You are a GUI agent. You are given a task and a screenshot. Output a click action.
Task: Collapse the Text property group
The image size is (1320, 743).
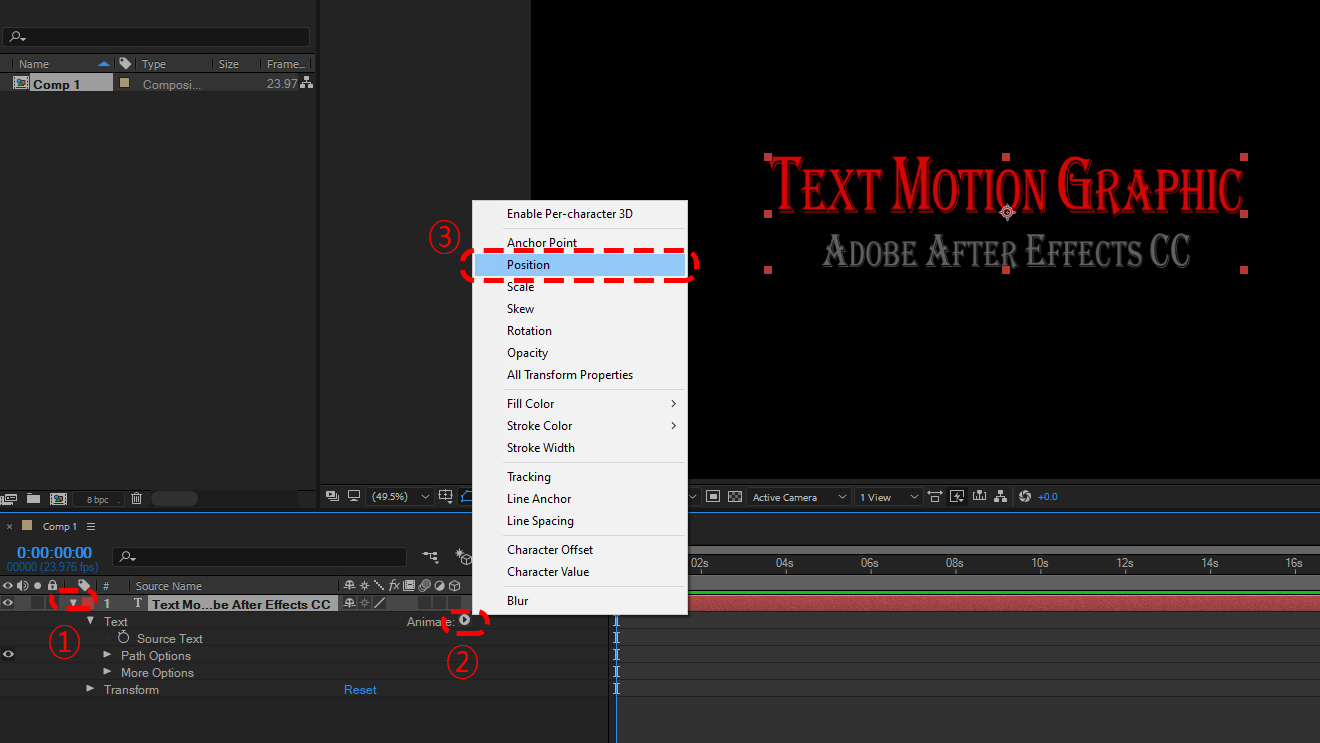tap(90, 621)
